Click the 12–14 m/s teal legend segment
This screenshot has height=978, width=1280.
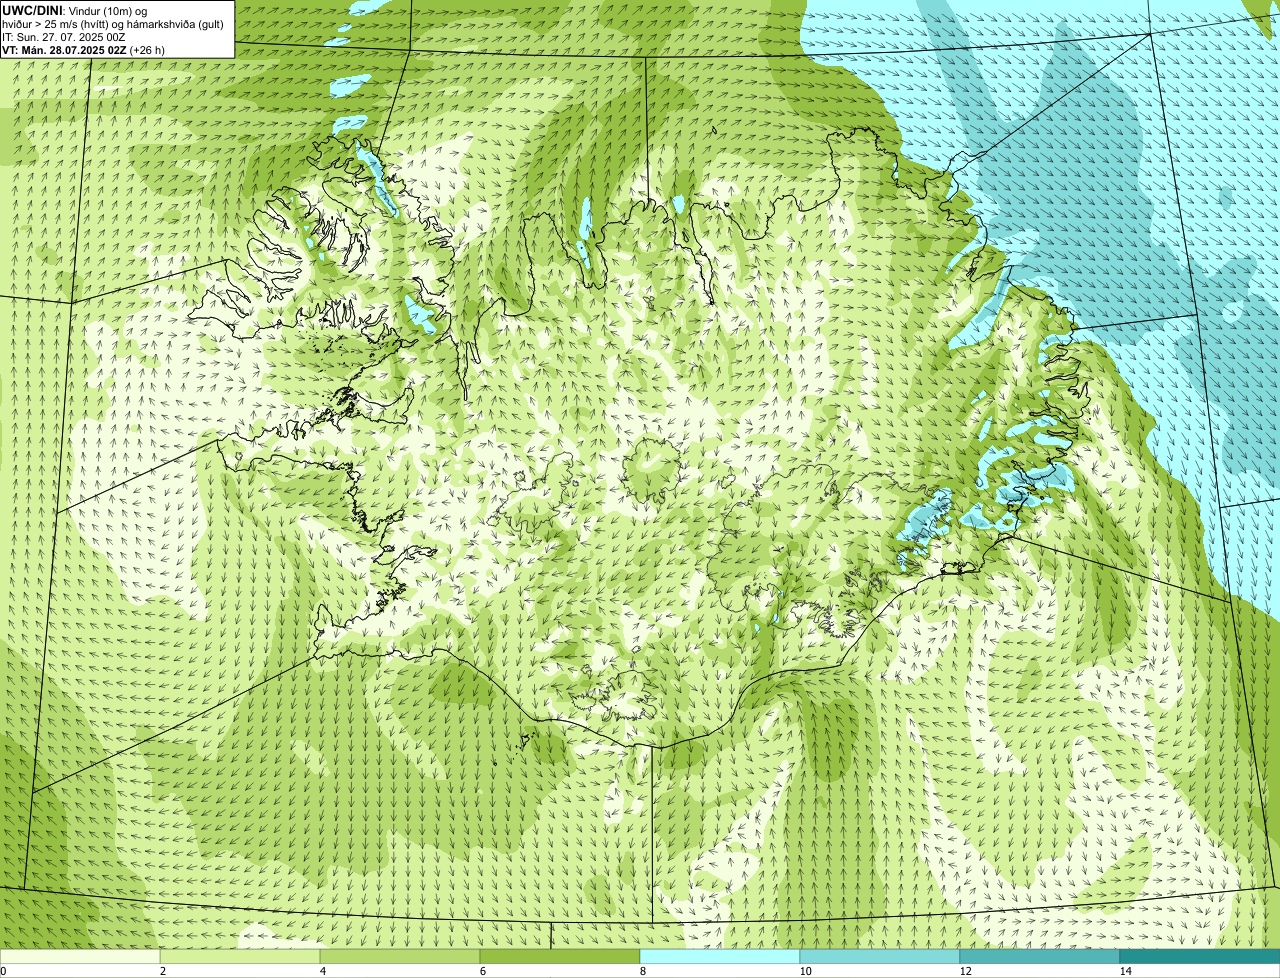coord(1040,956)
